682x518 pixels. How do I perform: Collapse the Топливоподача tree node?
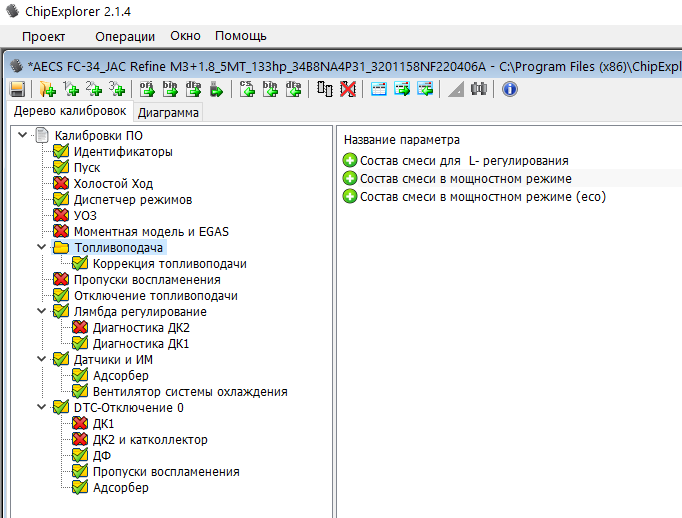coord(40,248)
